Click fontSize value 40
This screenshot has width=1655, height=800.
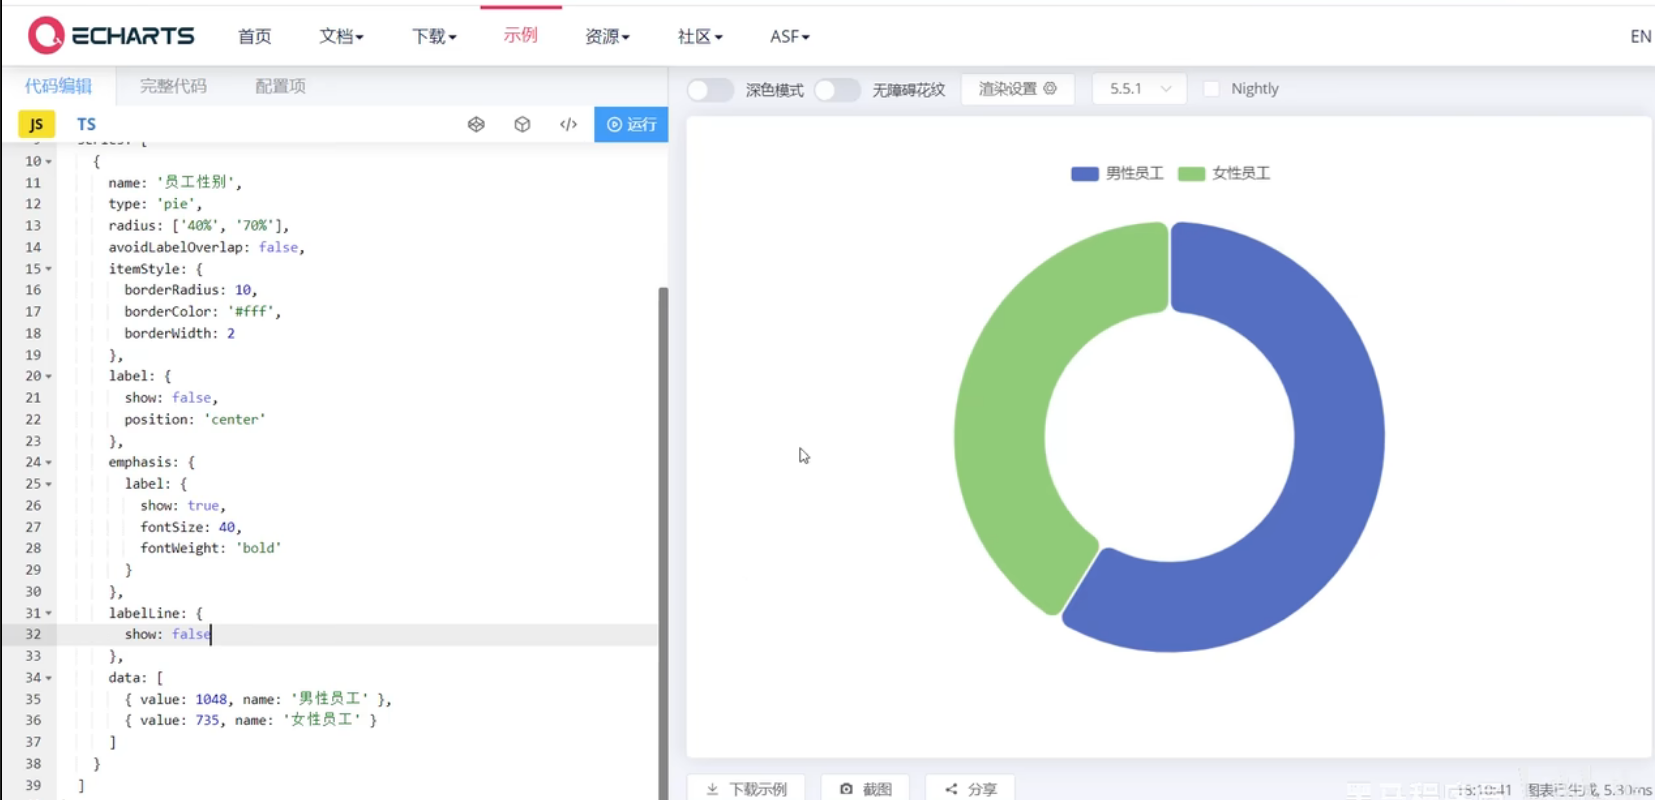[x=227, y=527]
